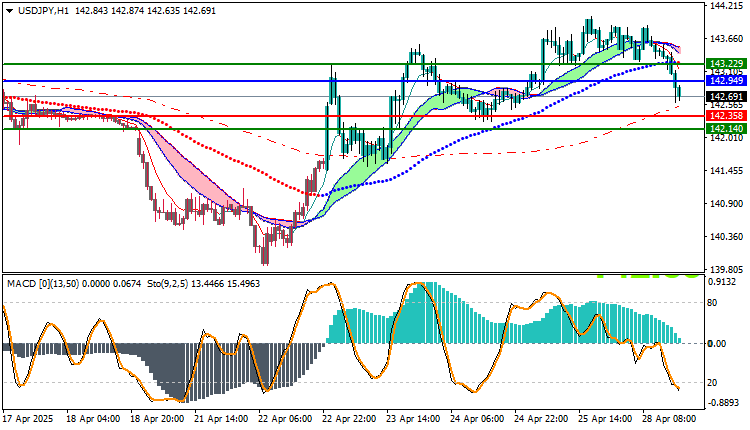
Task: Click the 142.843 open value in title
Action: point(91,11)
